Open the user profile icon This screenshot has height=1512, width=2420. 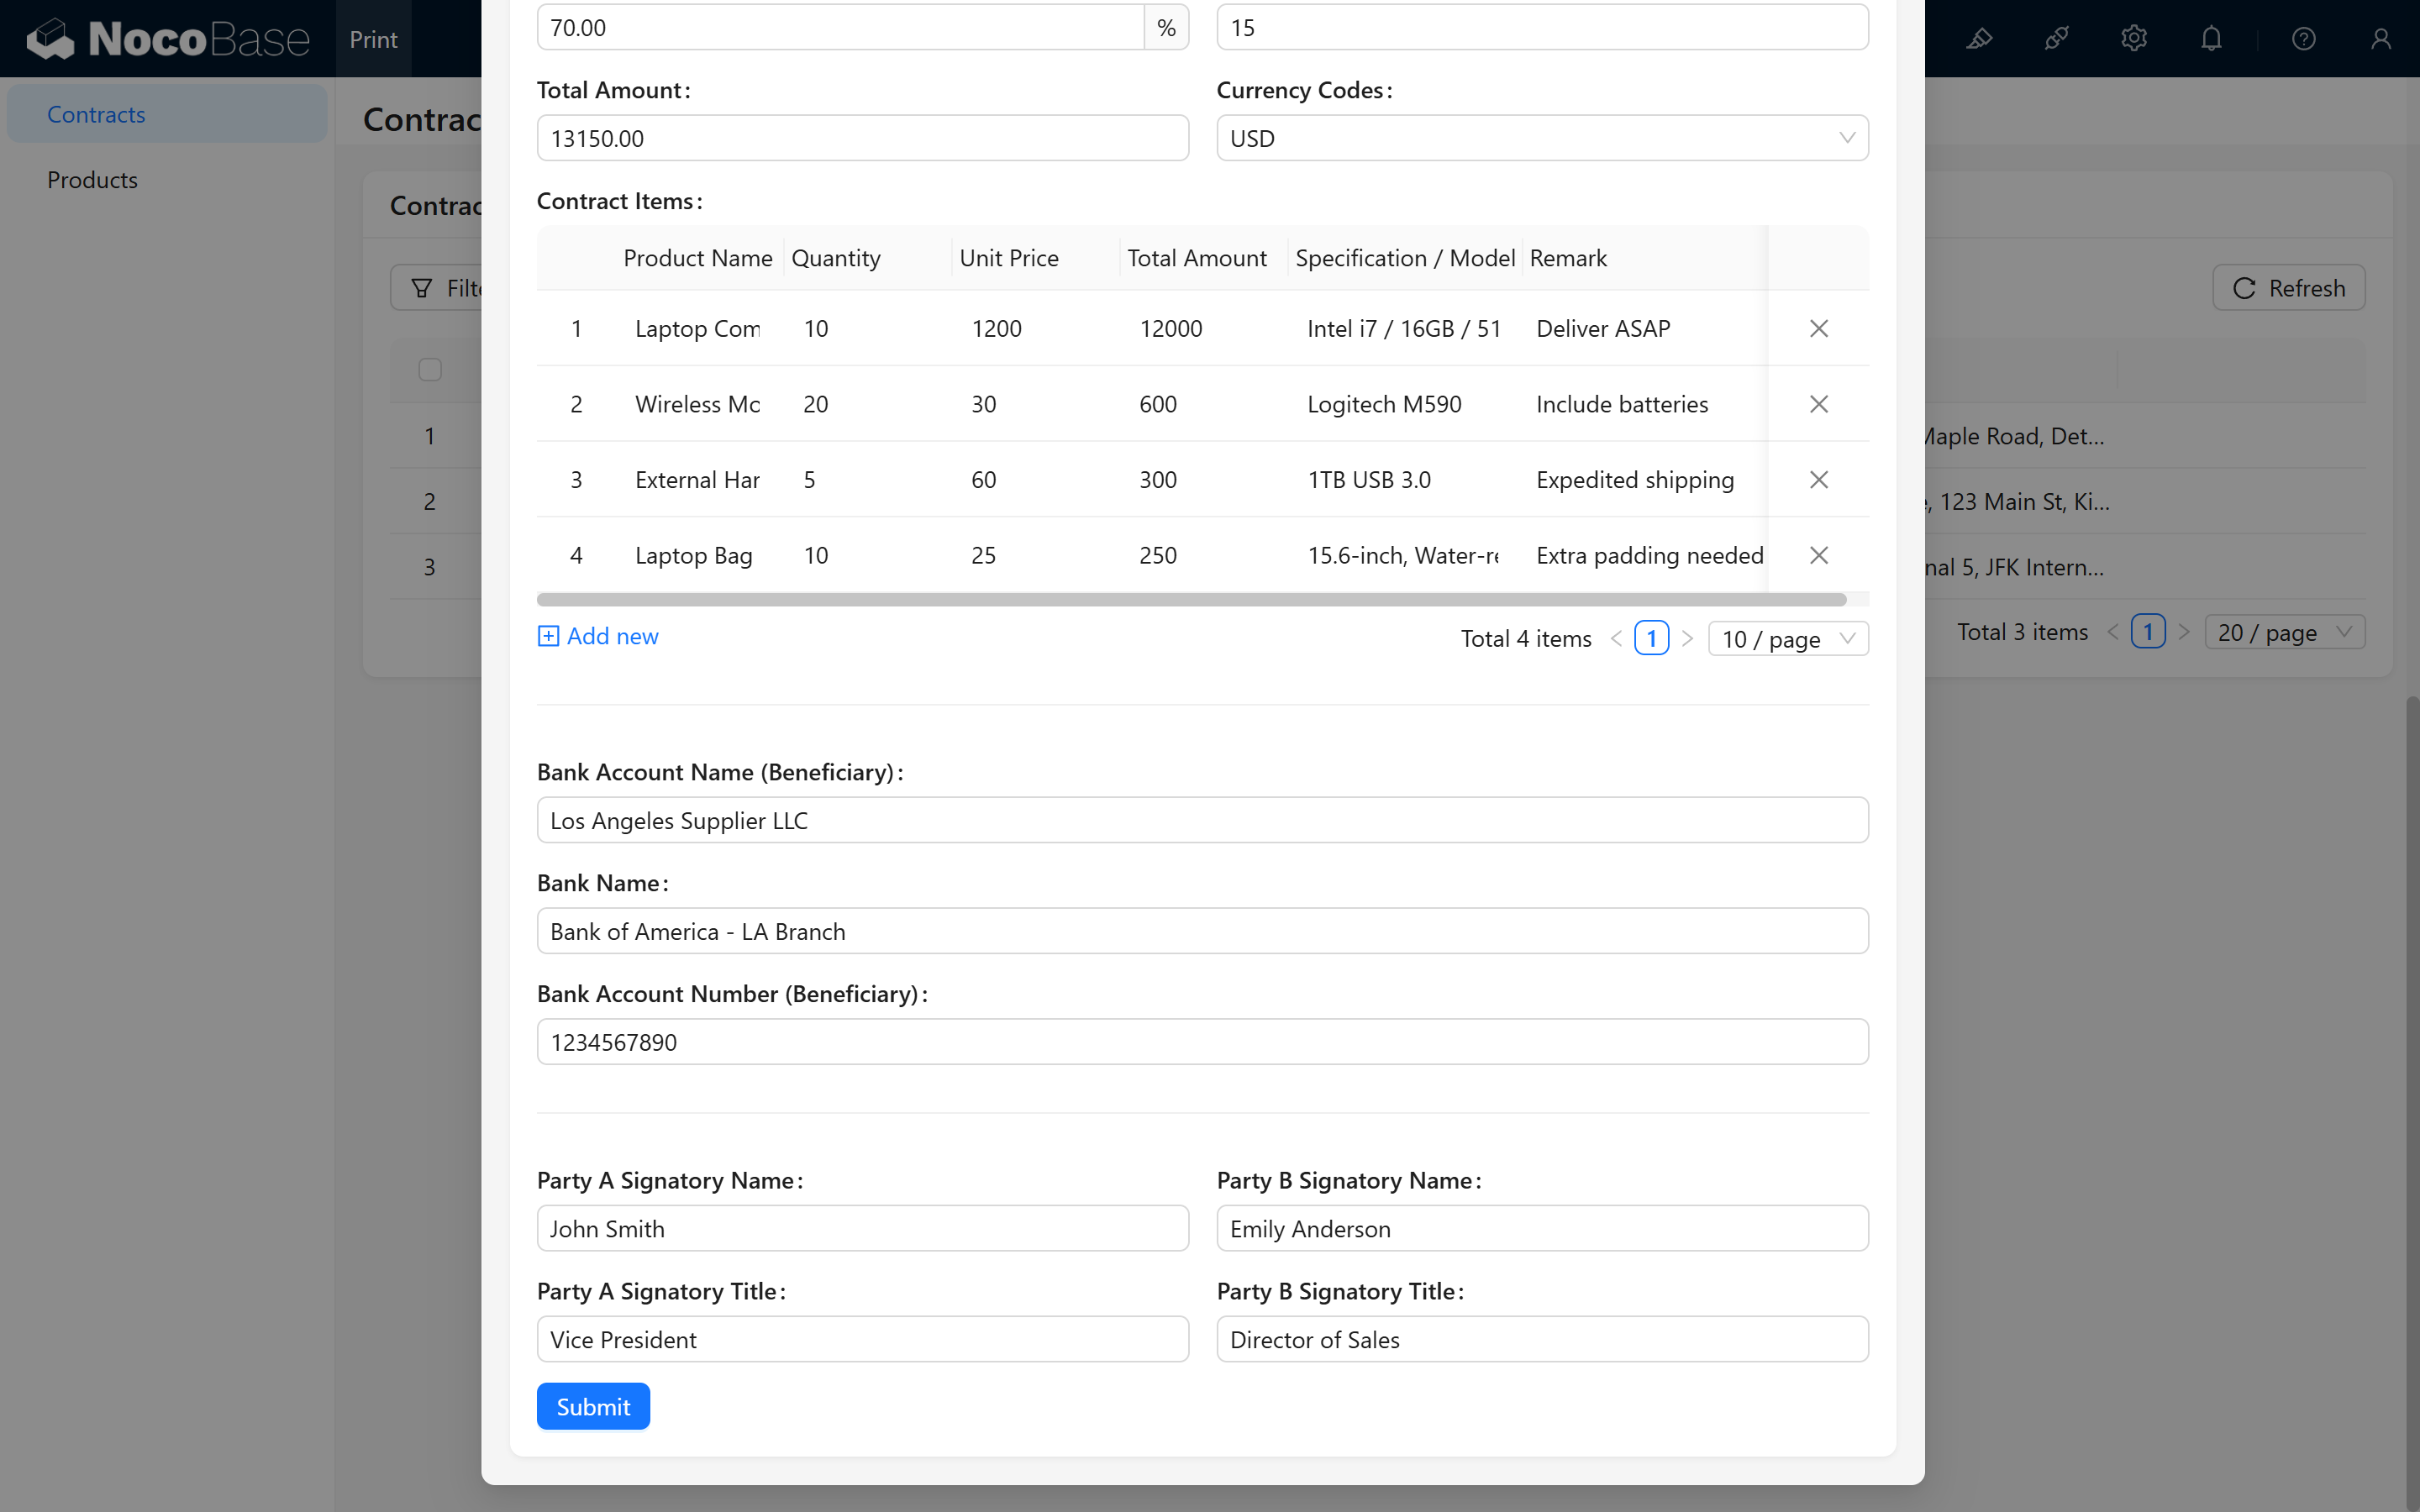(2380, 39)
